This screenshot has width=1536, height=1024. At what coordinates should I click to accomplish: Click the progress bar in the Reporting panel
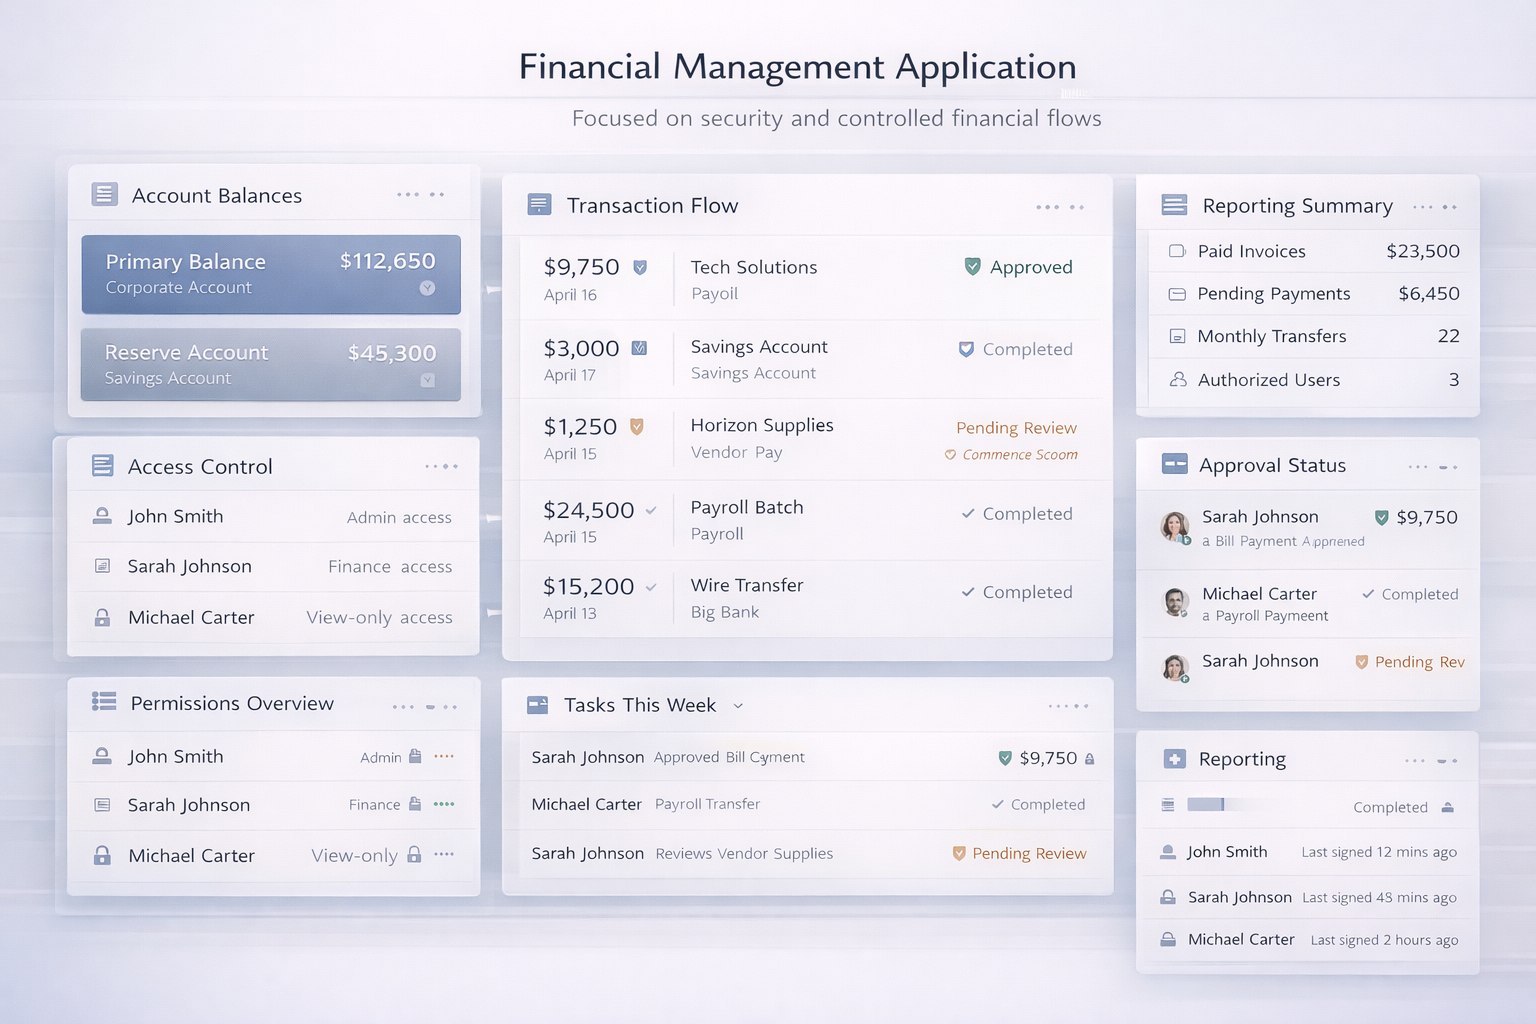(1205, 805)
